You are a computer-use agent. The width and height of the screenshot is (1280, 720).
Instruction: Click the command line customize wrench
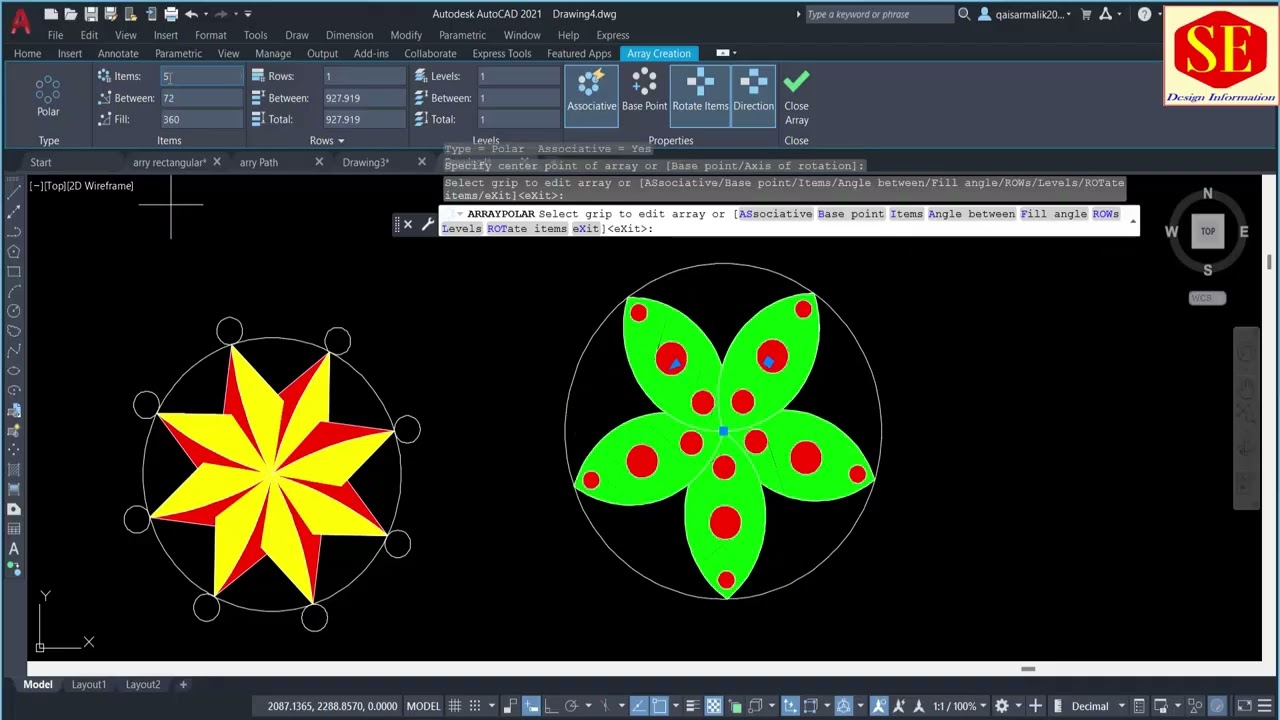[x=428, y=224]
